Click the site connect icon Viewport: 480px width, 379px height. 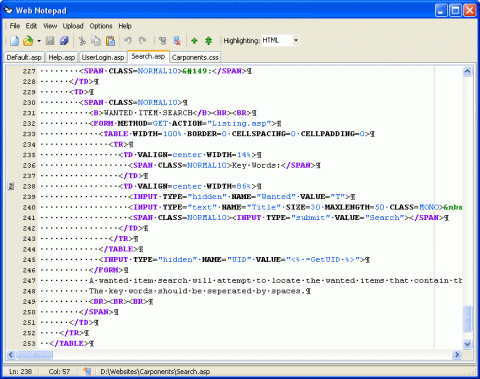pyautogui.click(x=163, y=41)
